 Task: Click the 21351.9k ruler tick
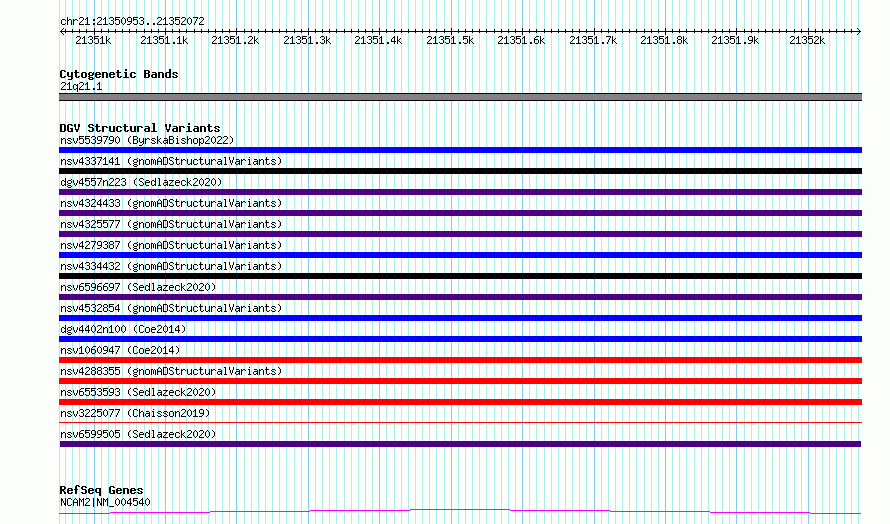coord(735,40)
